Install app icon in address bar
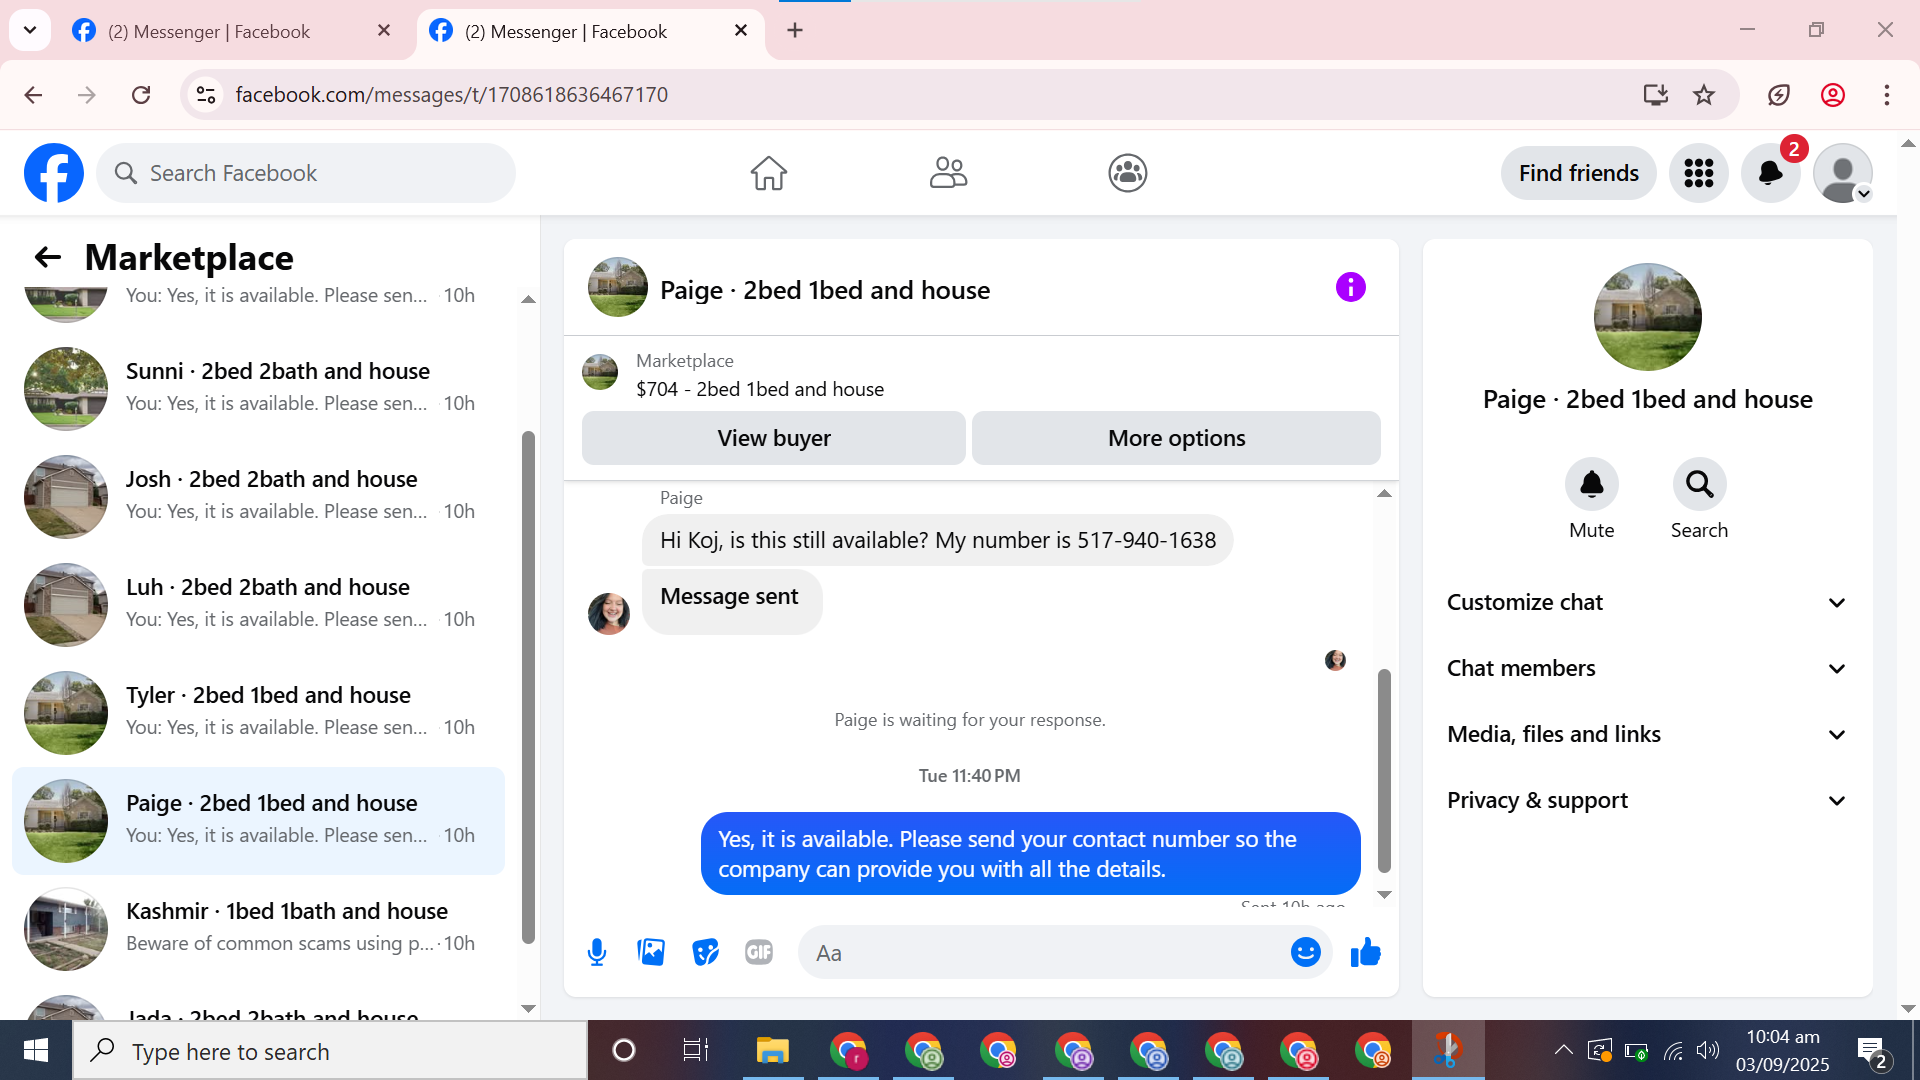The height and width of the screenshot is (1080, 1920). pyautogui.click(x=1656, y=95)
